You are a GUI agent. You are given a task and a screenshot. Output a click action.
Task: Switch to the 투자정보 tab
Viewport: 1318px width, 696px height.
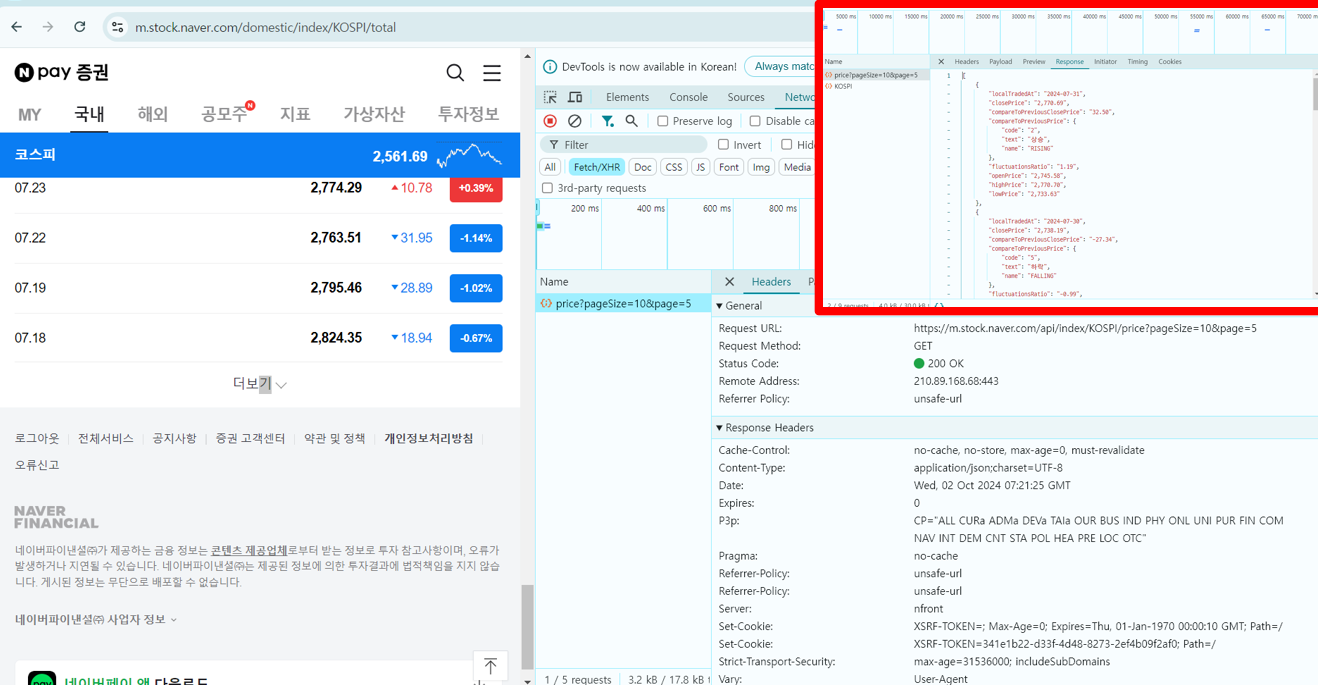pos(468,114)
